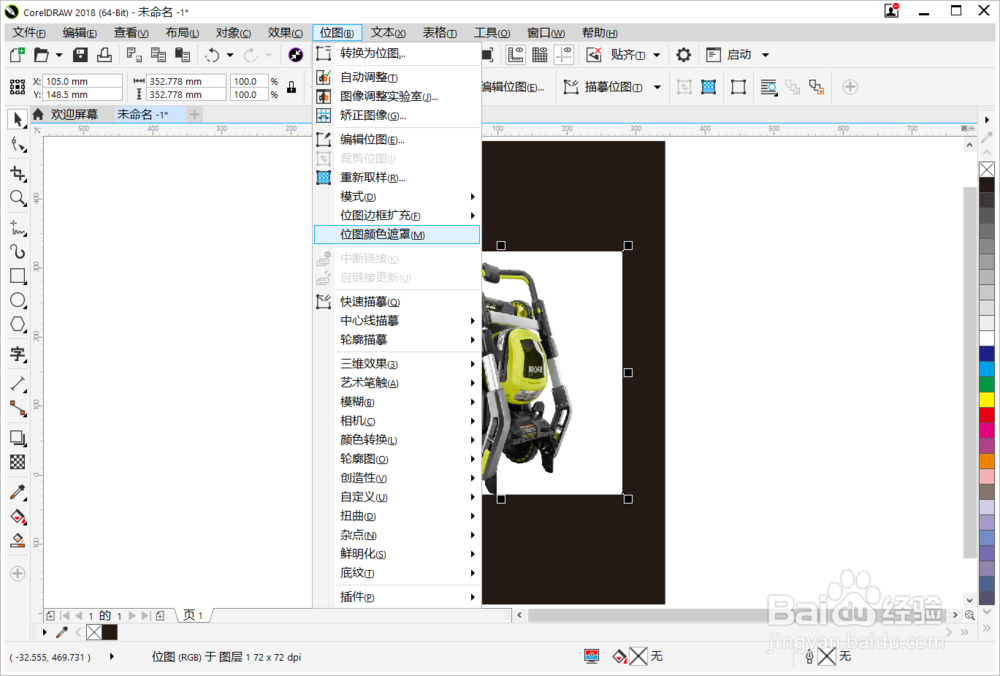The width and height of the screenshot is (1000, 676).
Task: Expand the 中心线描摹 submenu
Action: click(397, 320)
